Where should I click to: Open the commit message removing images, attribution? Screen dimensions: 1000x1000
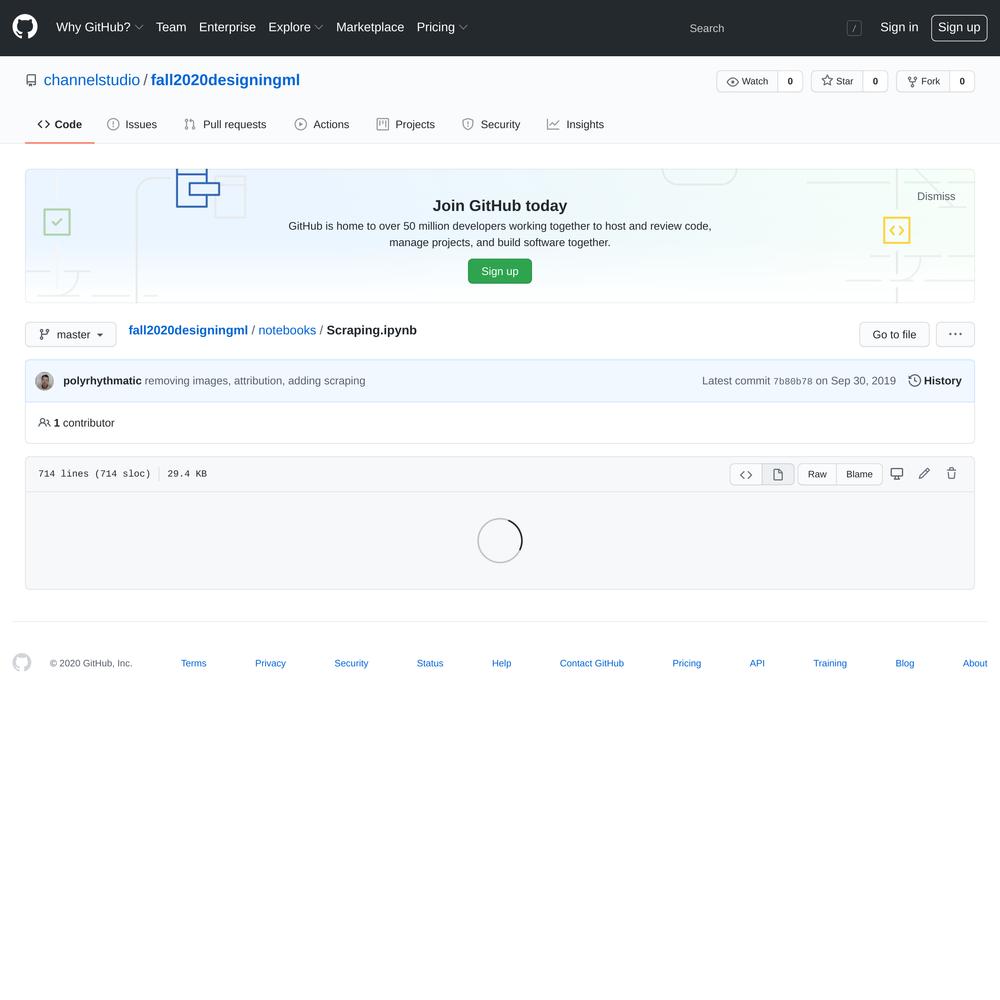pyautogui.click(x=255, y=381)
